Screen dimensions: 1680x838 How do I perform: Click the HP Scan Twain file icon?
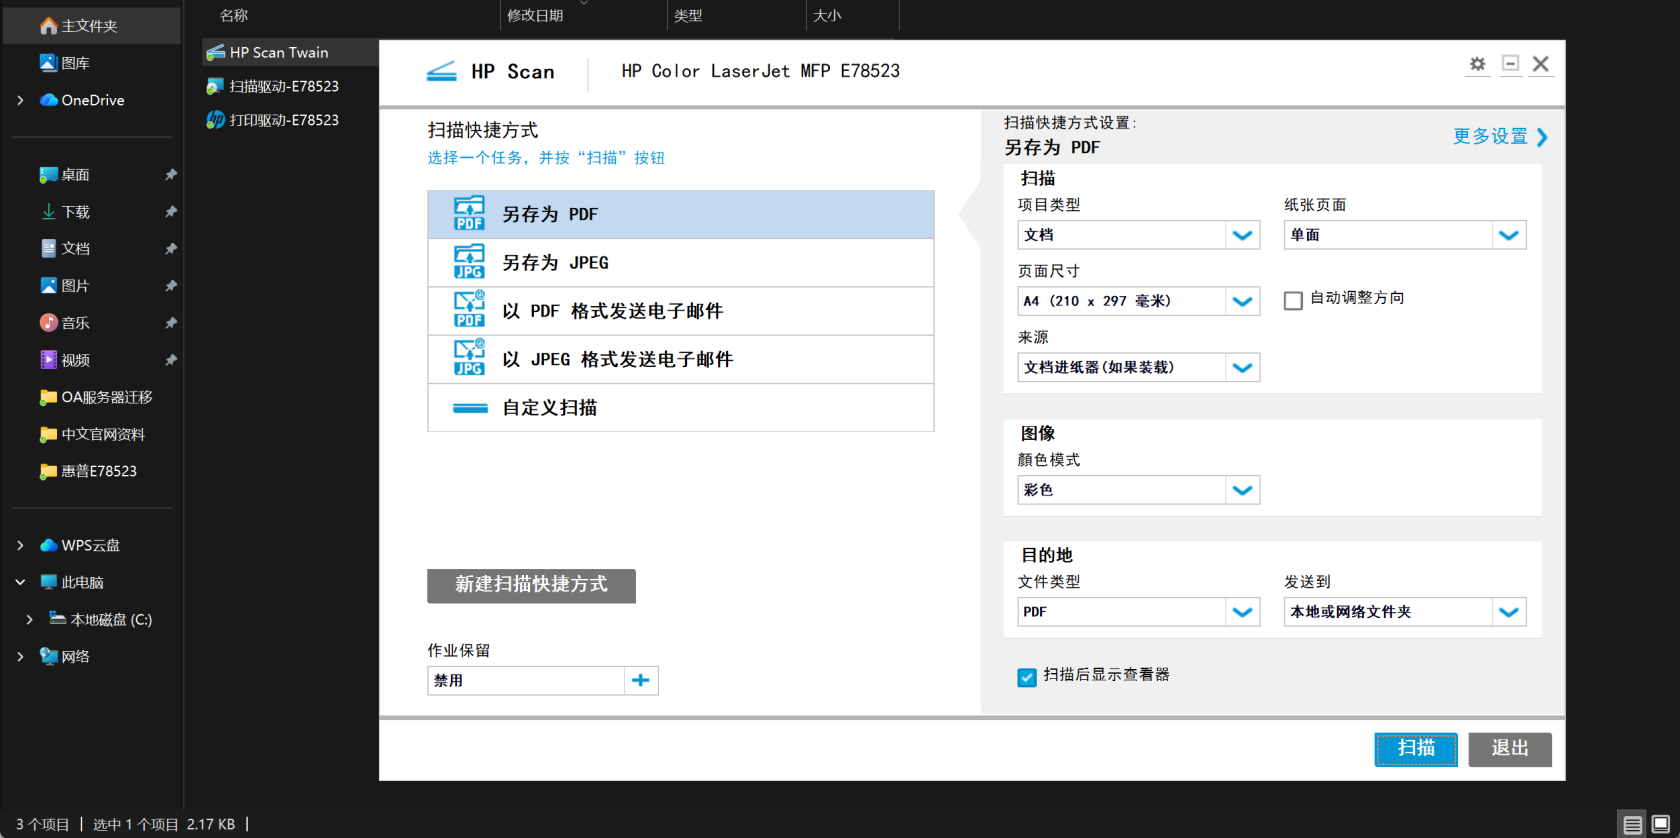tap(216, 52)
